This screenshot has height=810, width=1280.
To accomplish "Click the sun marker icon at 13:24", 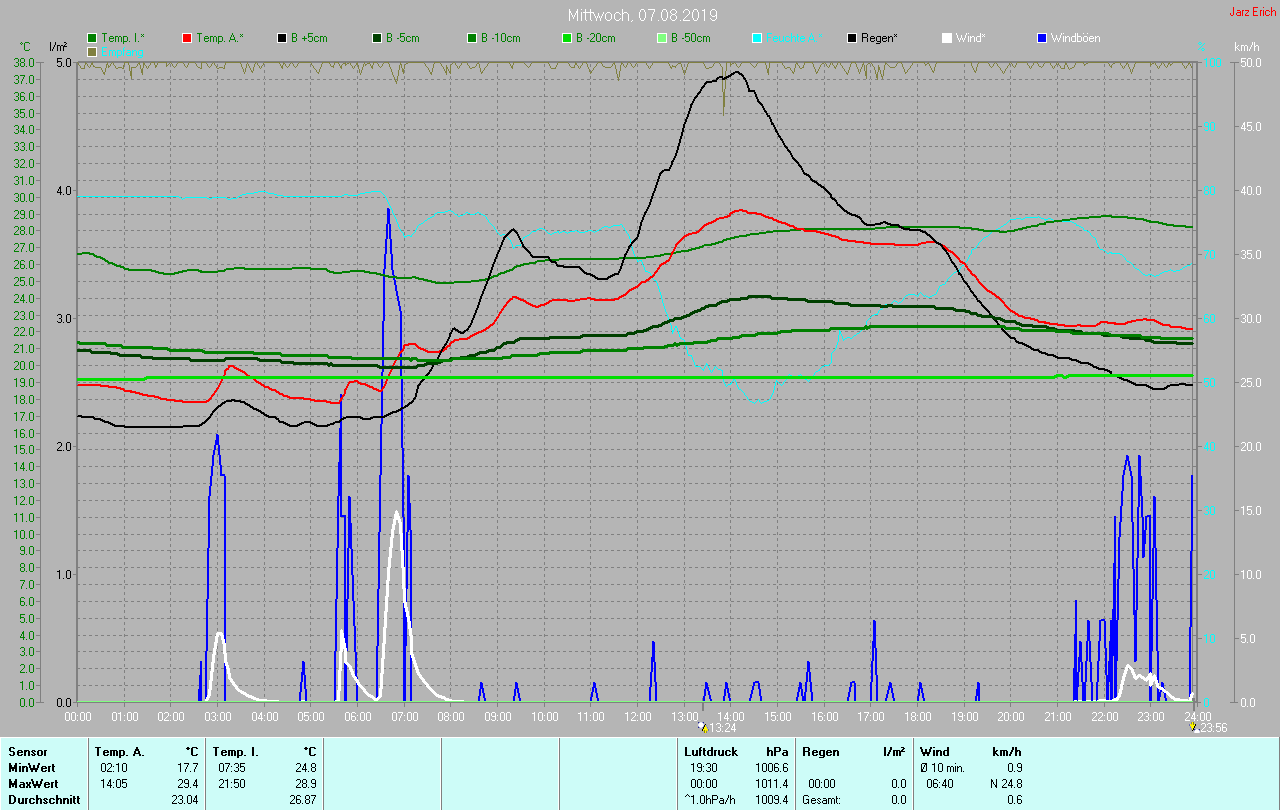I will 703,727.
